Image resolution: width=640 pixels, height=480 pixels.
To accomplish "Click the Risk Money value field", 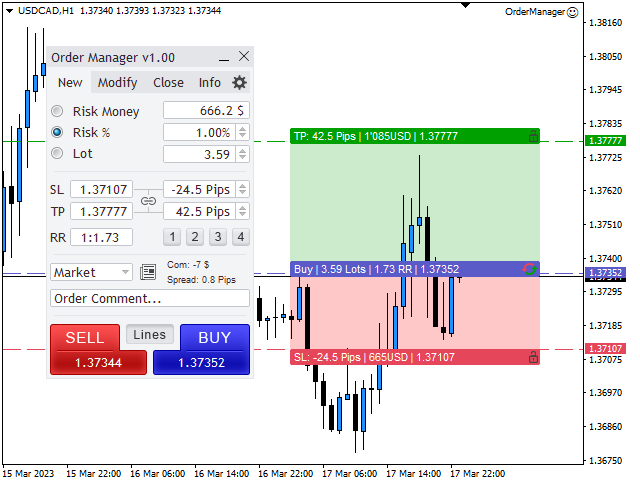I will point(206,111).
